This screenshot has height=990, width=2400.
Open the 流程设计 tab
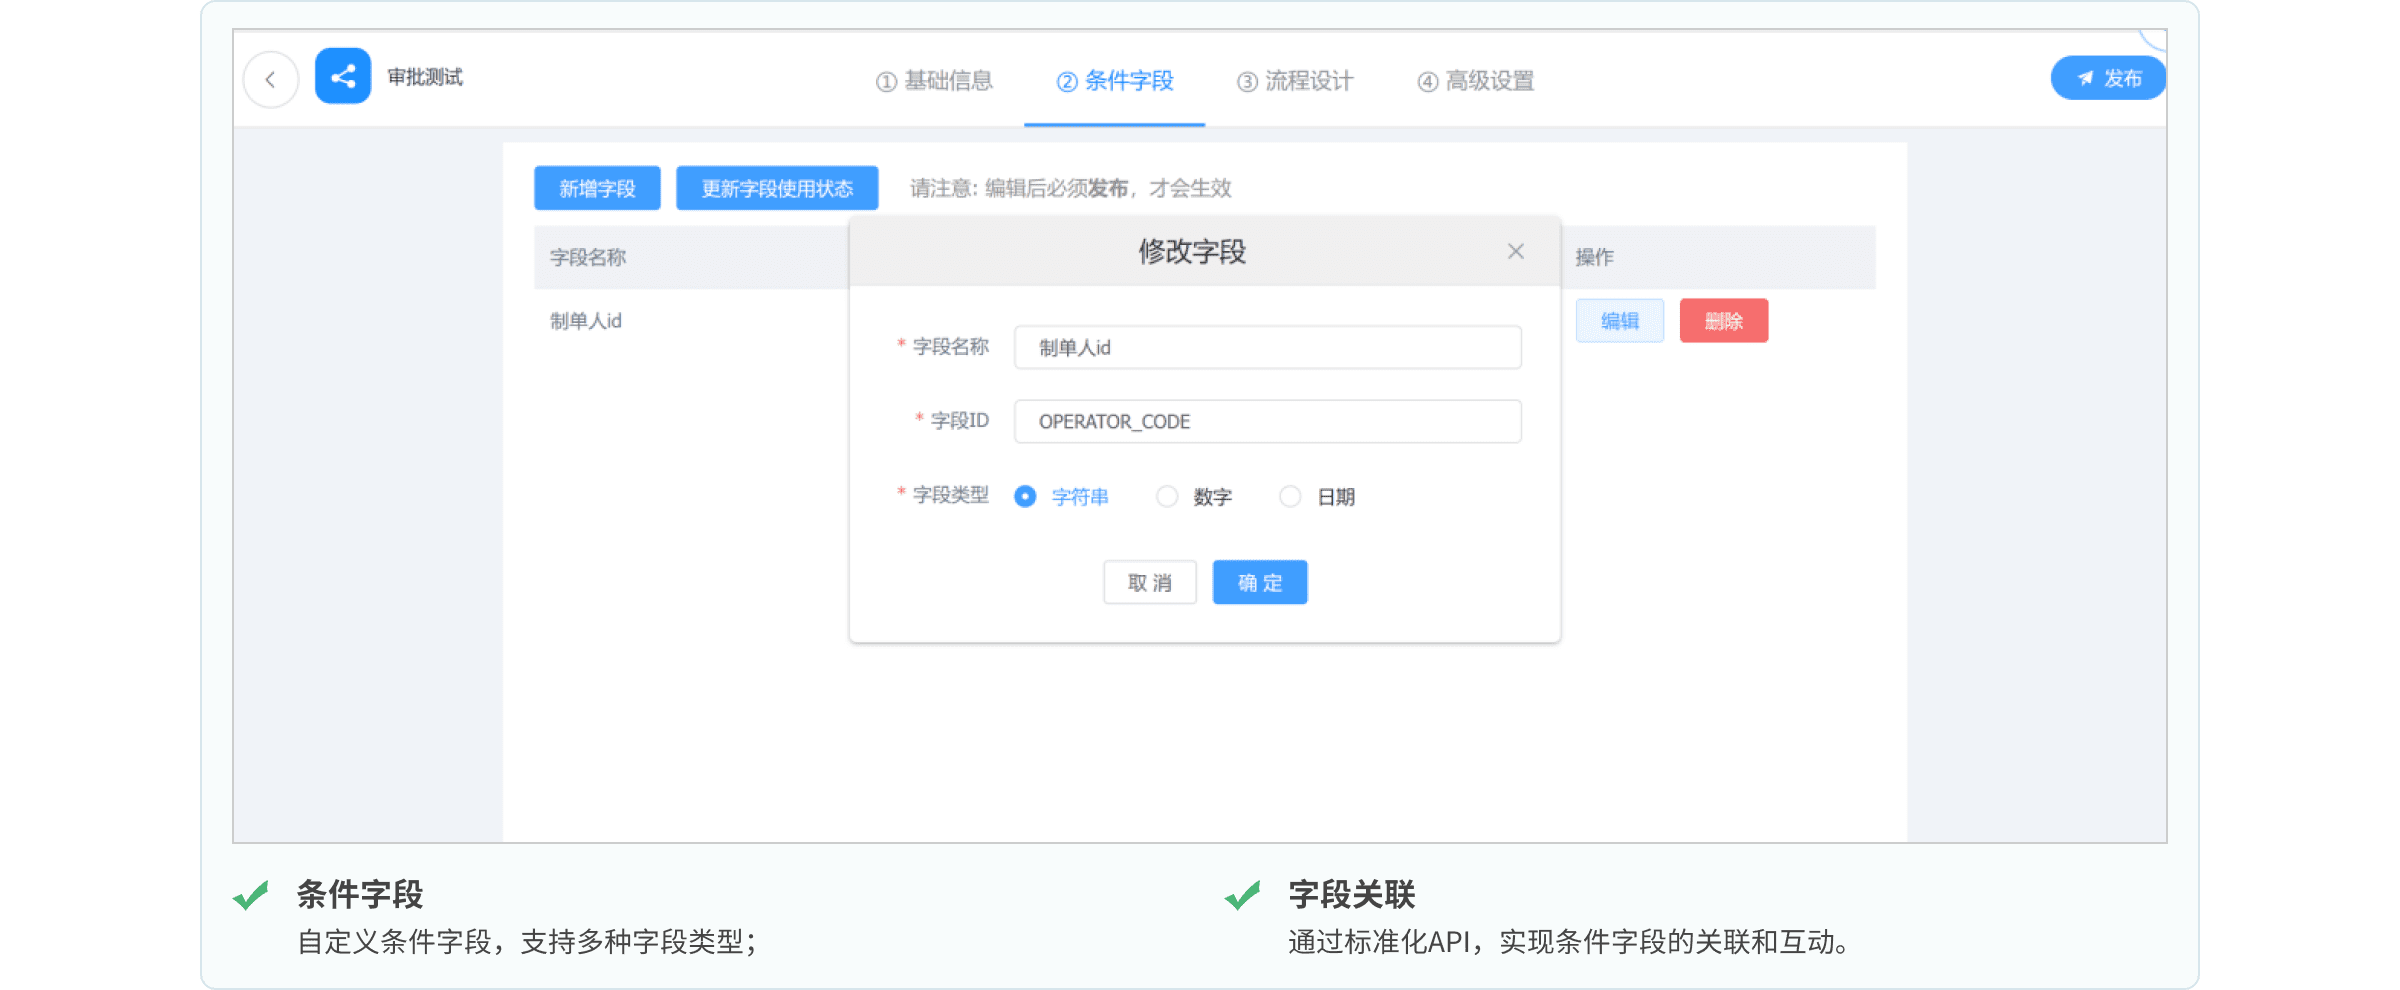tap(1295, 81)
